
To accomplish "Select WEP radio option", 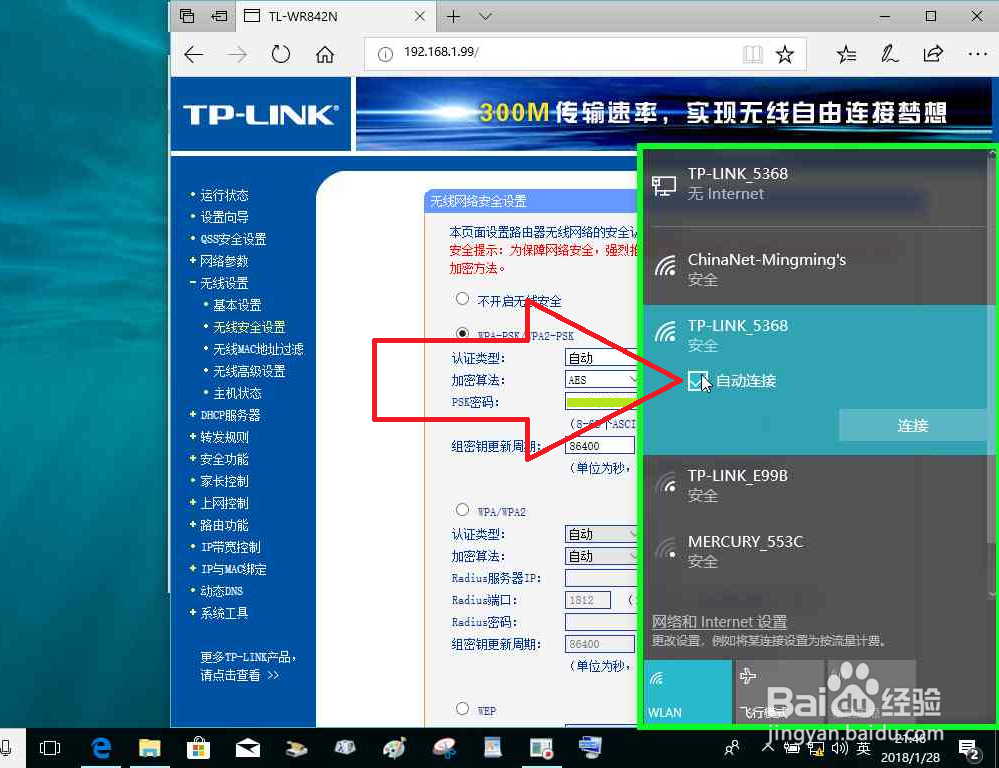I will [463, 709].
